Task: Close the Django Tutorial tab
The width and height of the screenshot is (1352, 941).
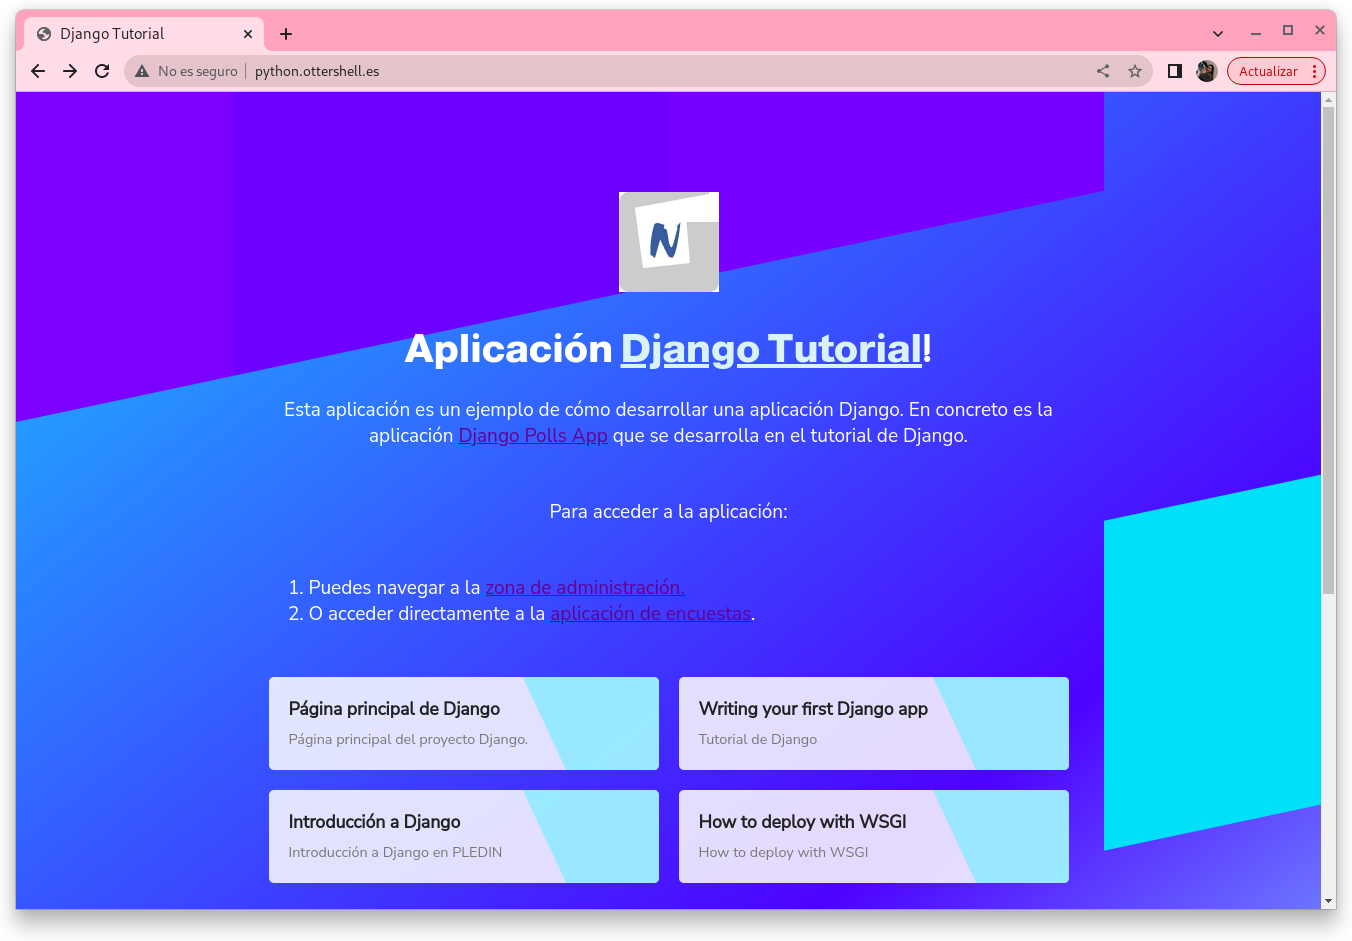Action: click(x=248, y=34)
